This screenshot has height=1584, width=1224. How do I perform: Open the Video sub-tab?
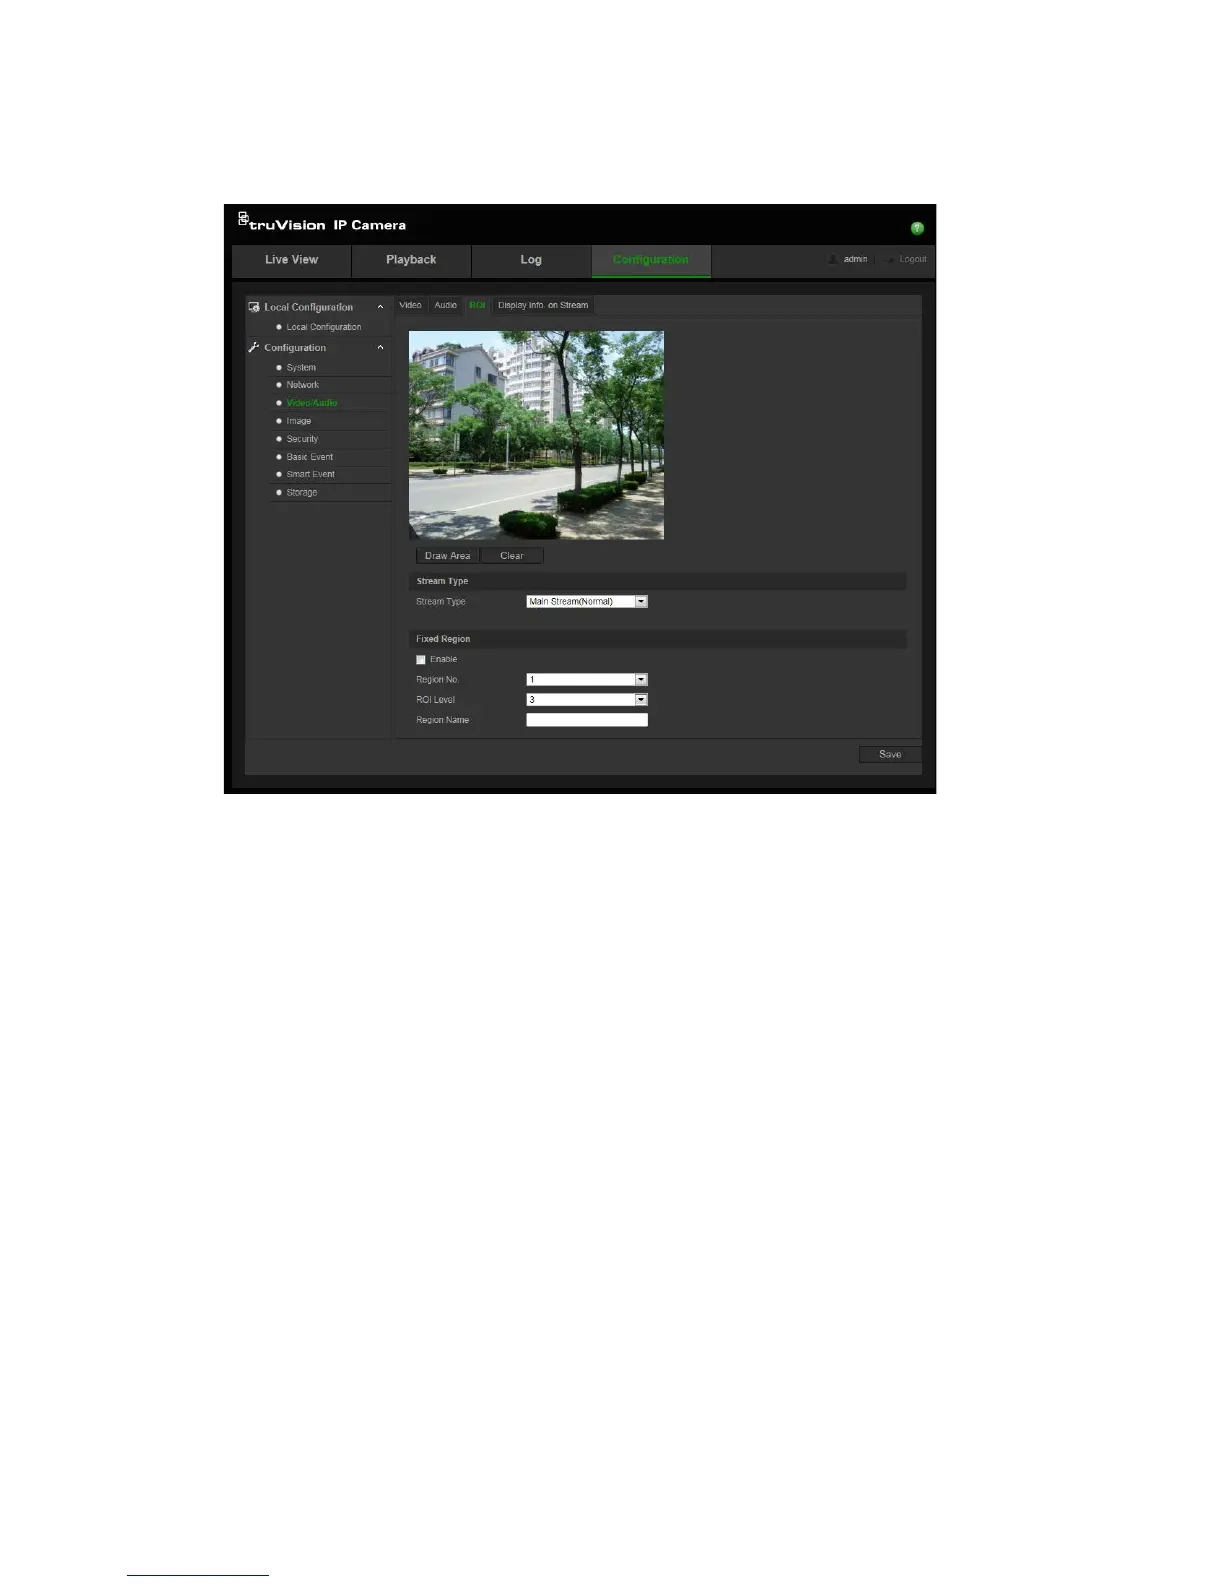pyautogui.click(x=411, y=305)
